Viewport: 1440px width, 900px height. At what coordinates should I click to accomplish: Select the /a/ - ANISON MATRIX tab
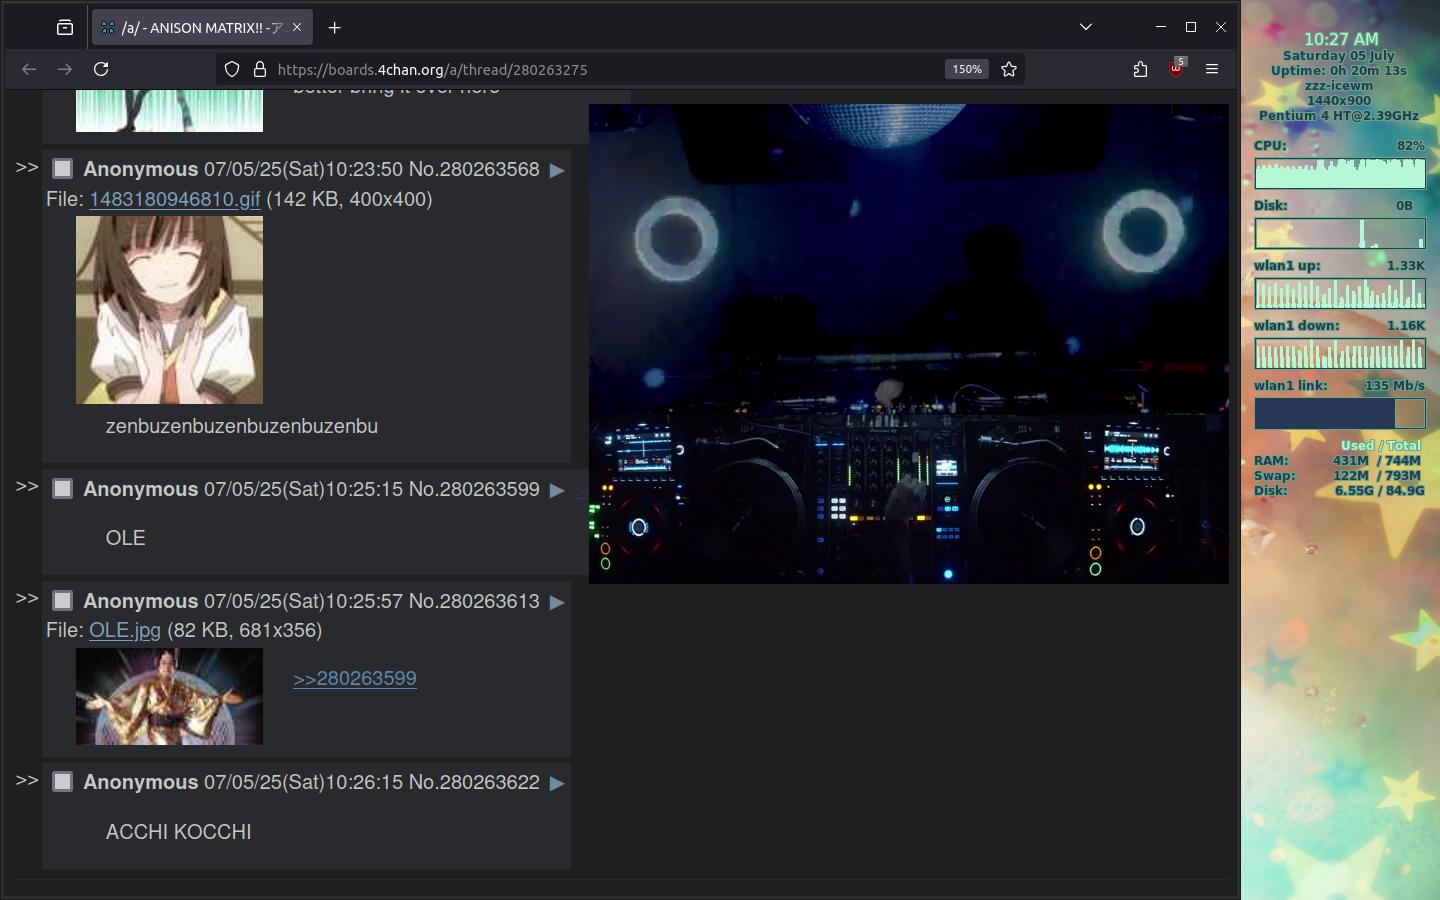point(203,27)
